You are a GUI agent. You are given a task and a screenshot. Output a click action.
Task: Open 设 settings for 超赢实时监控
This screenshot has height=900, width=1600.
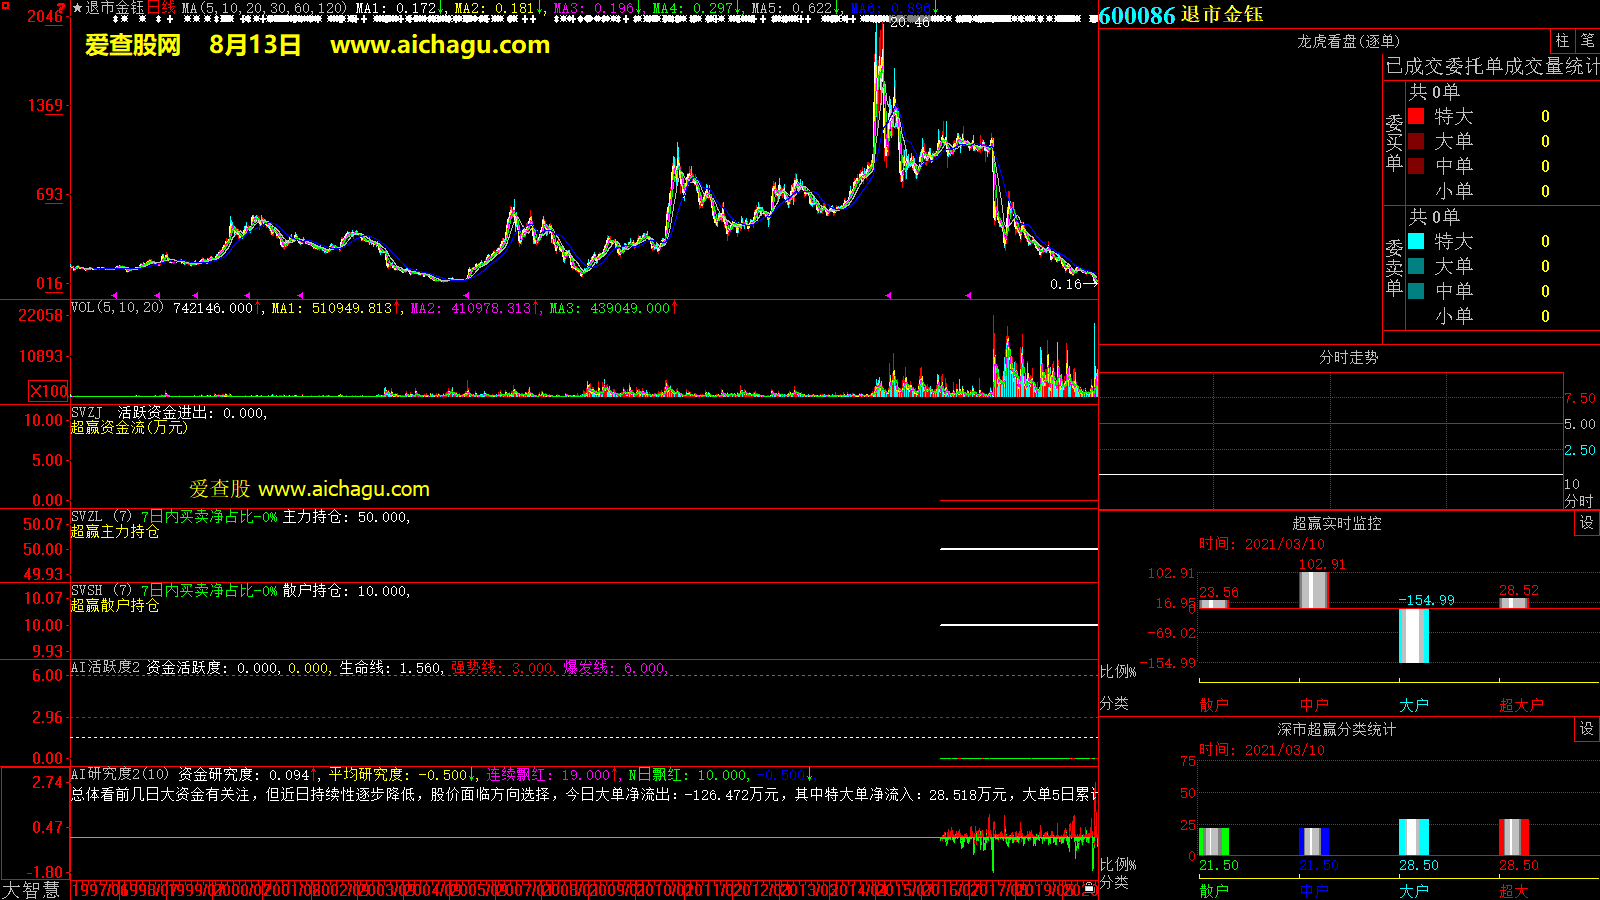(x=1587, y=523)
